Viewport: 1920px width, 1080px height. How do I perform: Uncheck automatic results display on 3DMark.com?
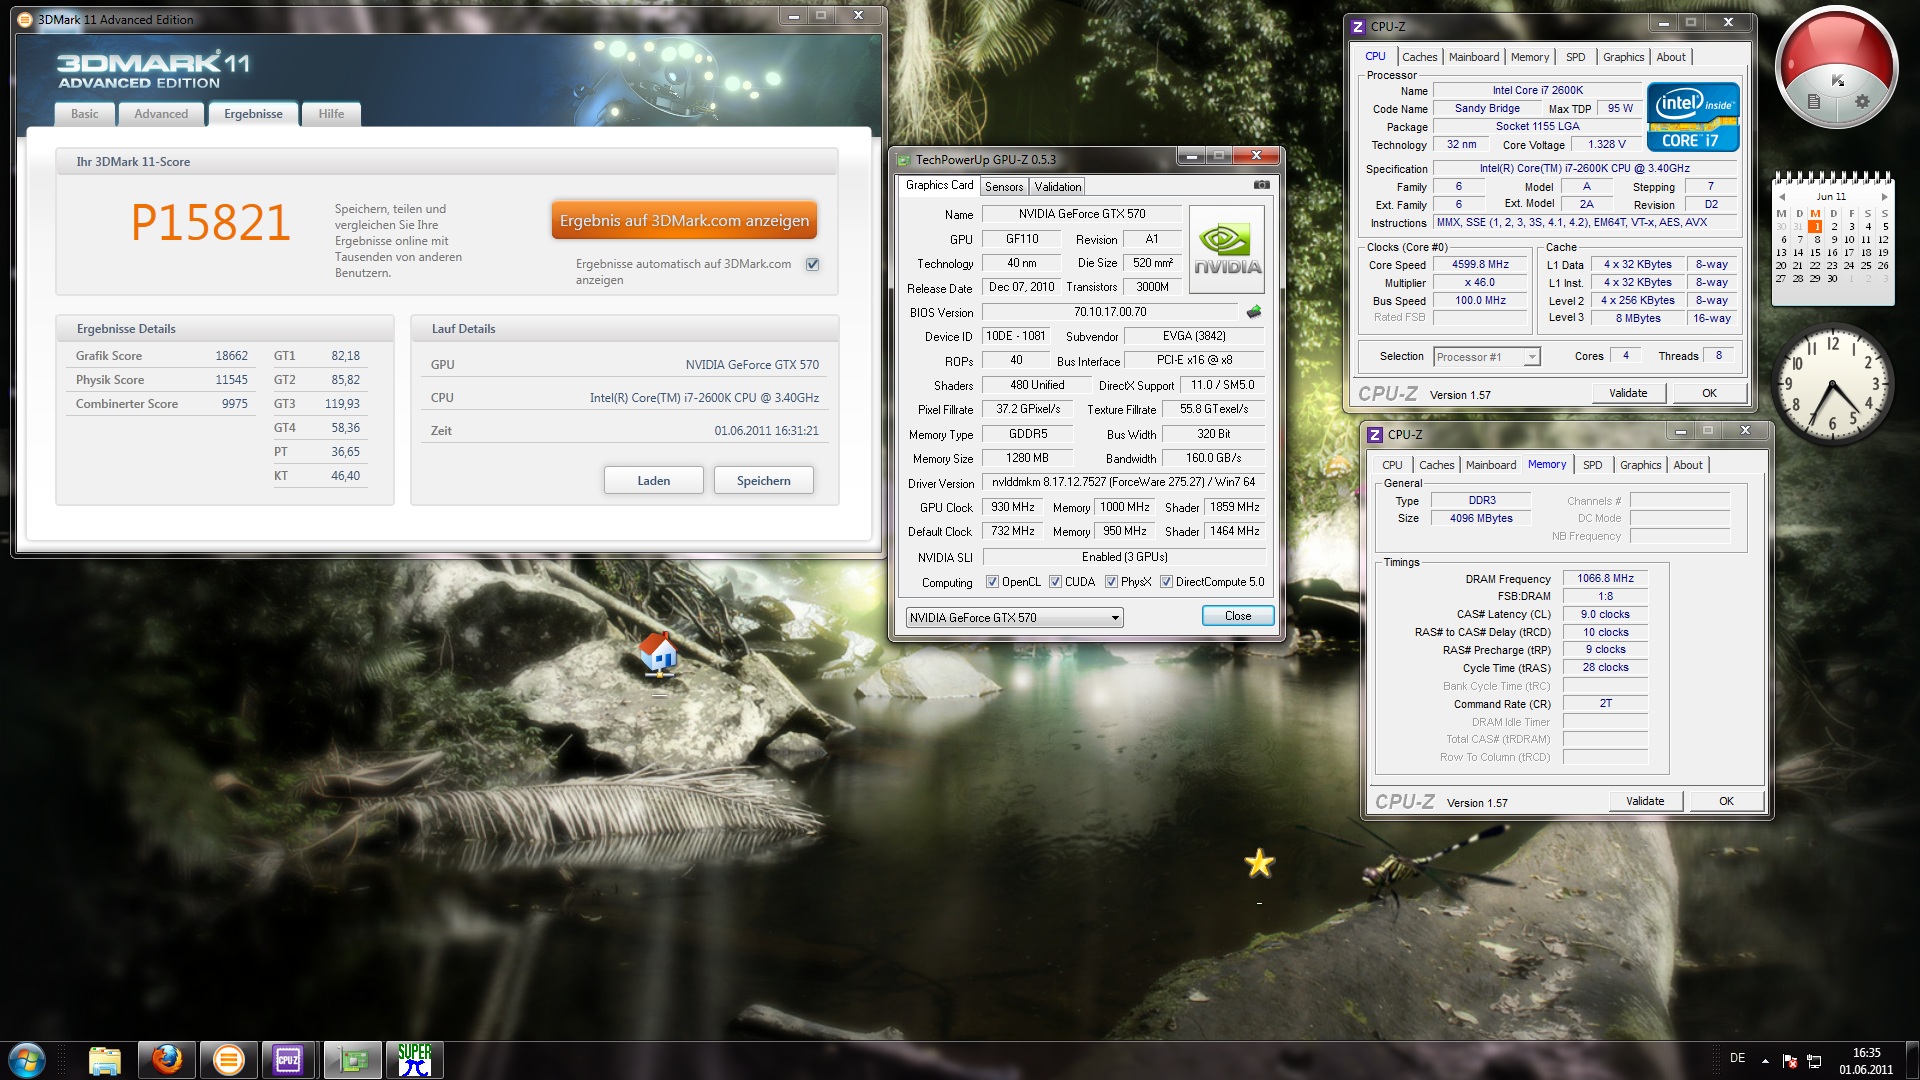[x=812, y=264]
